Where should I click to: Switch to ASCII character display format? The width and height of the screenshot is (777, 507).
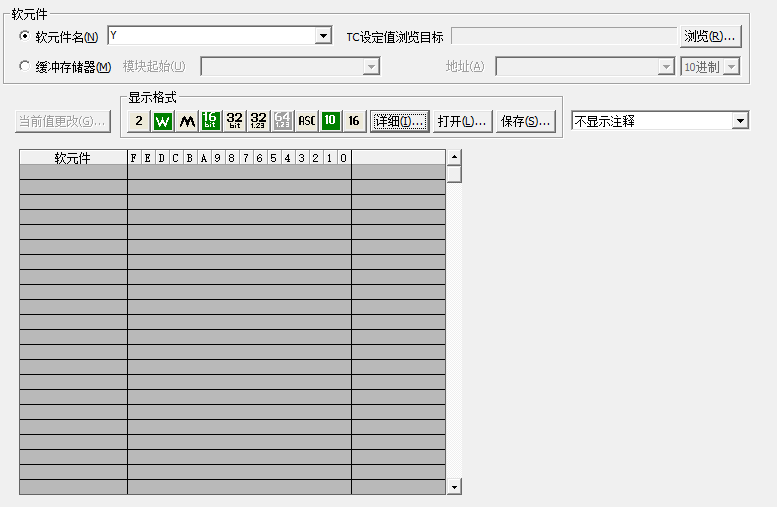pyautogui.click(x=306, y=121)
